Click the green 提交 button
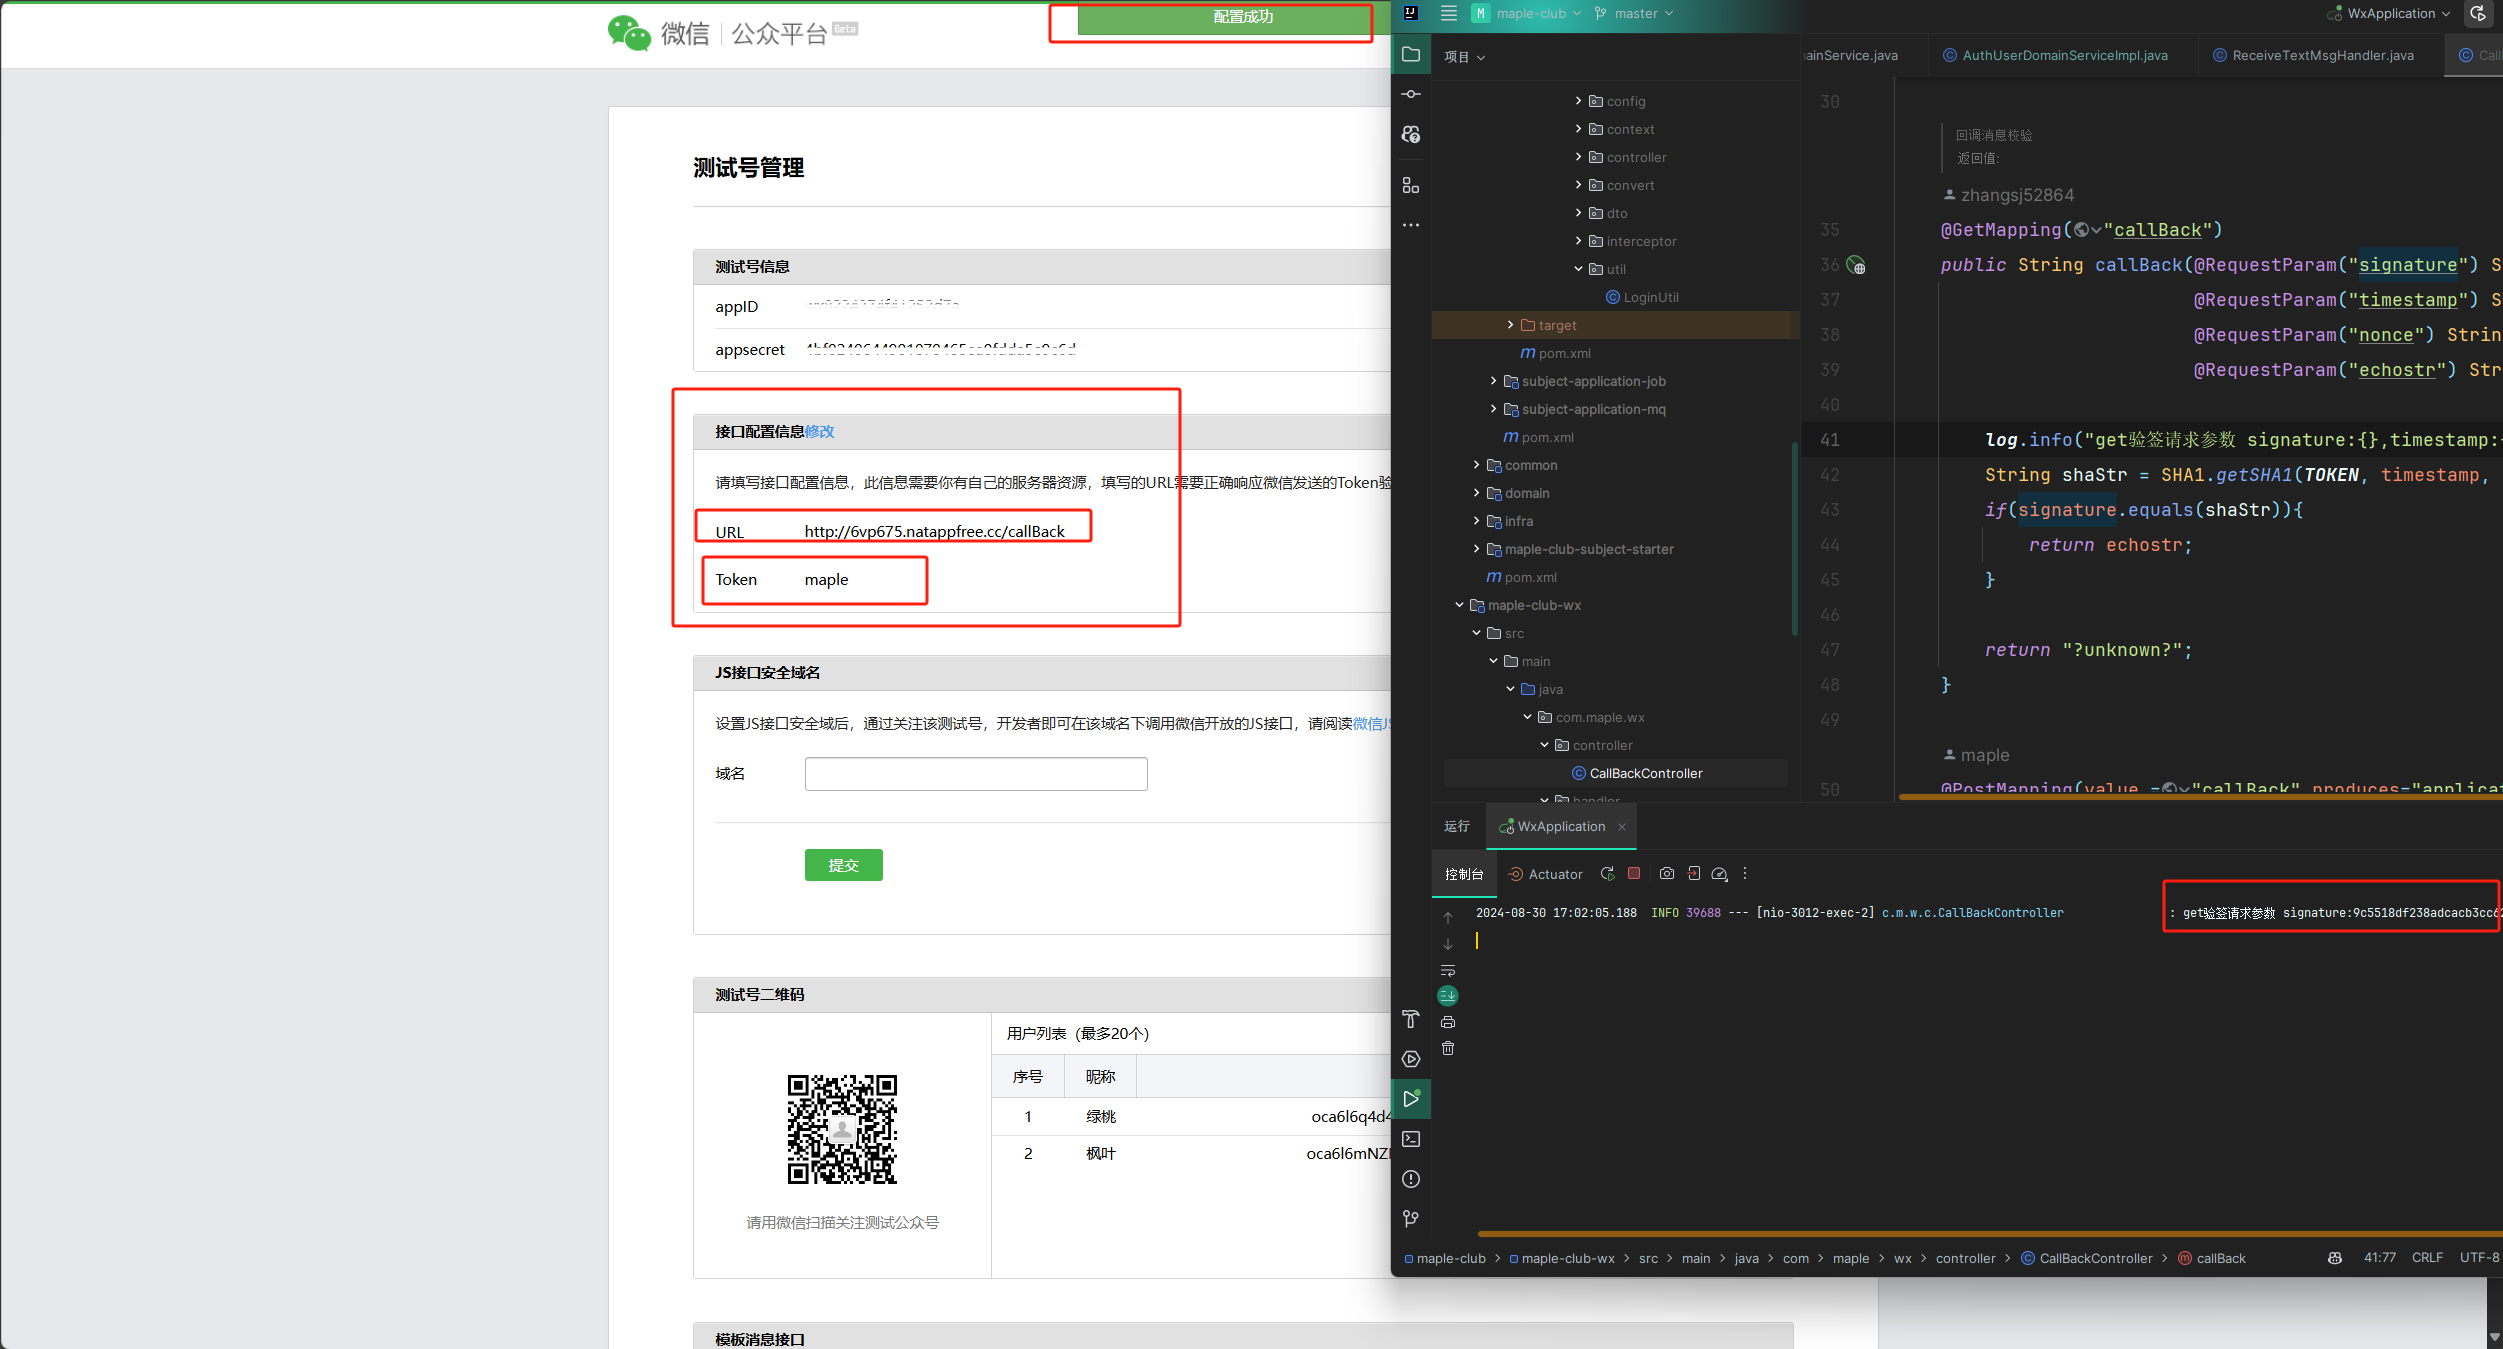This screenshot has width=2503, height=1349. click(843, 865)
